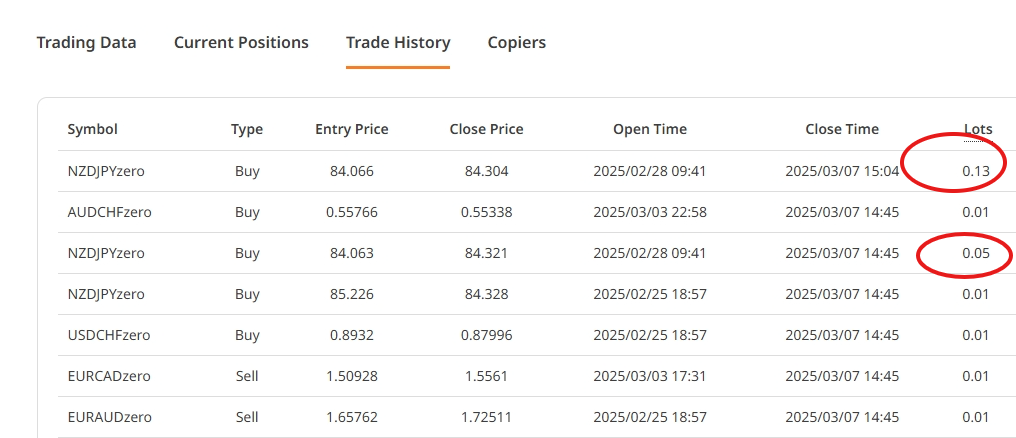Click the 1.5561 close price cell
The height and width of the screenshot is (438, 1016).
click(x=486, y=376)
